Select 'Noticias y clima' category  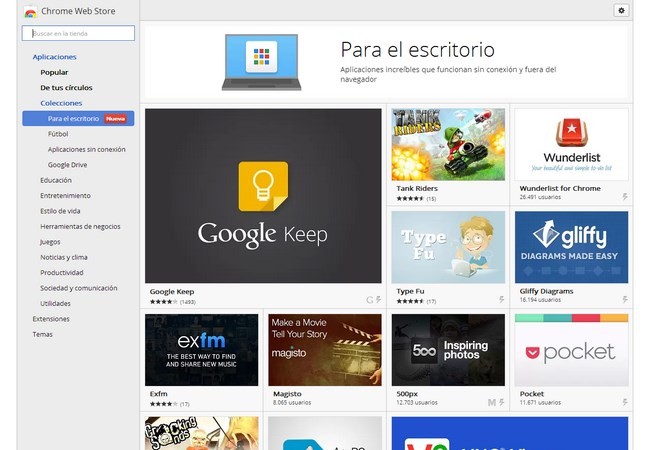pyautogui.click(x=63, y=257)
